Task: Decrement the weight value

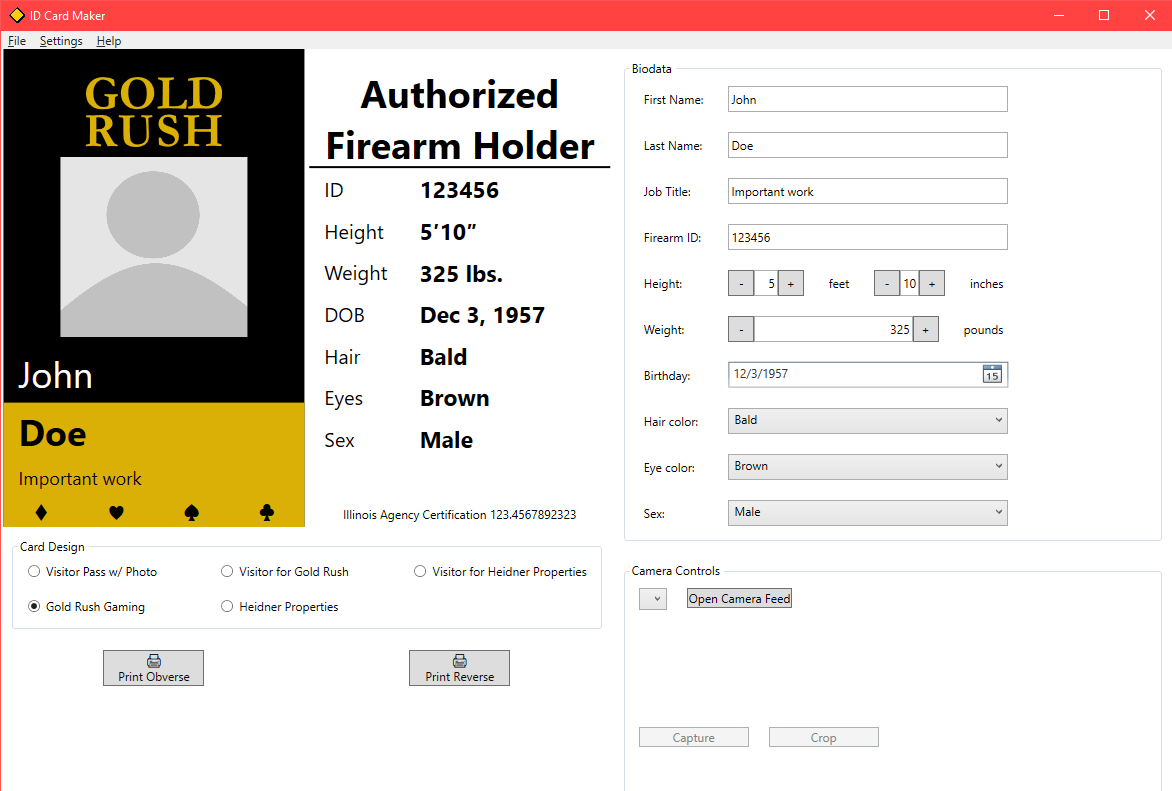Action: [741, 329]
